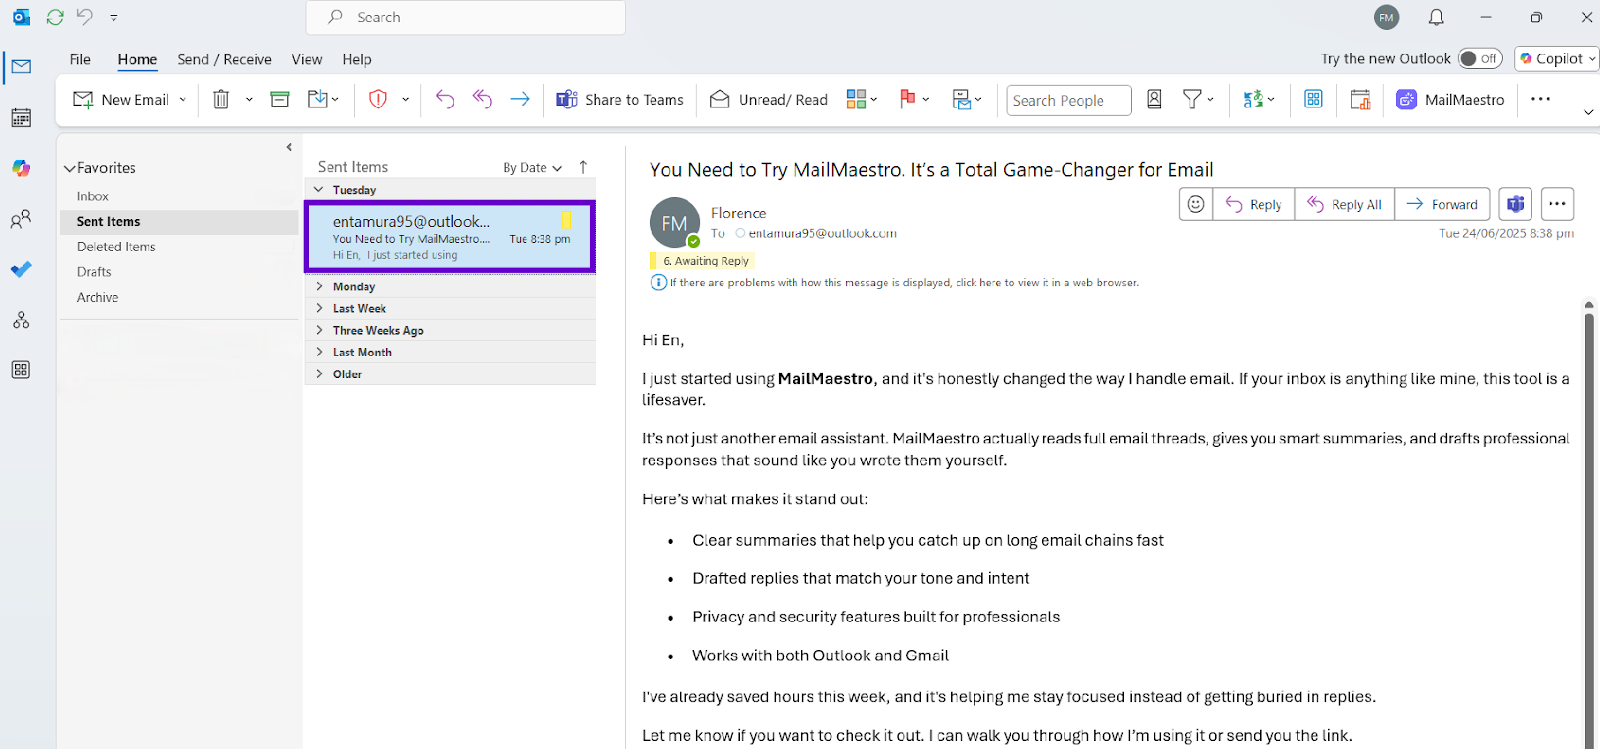
Task: Click the yellow category flag on the message
Action: [x=566, y=220]
